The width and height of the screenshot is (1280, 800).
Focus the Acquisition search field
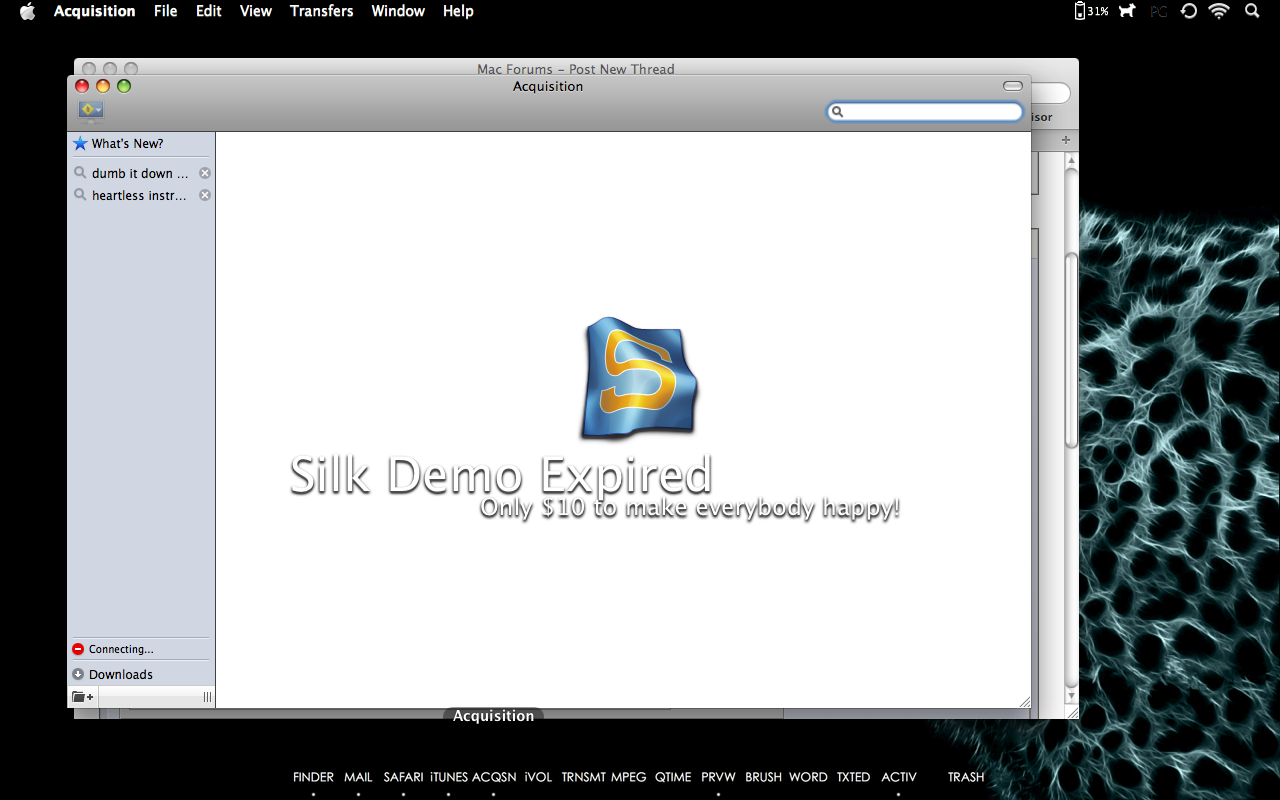(925, 112)
